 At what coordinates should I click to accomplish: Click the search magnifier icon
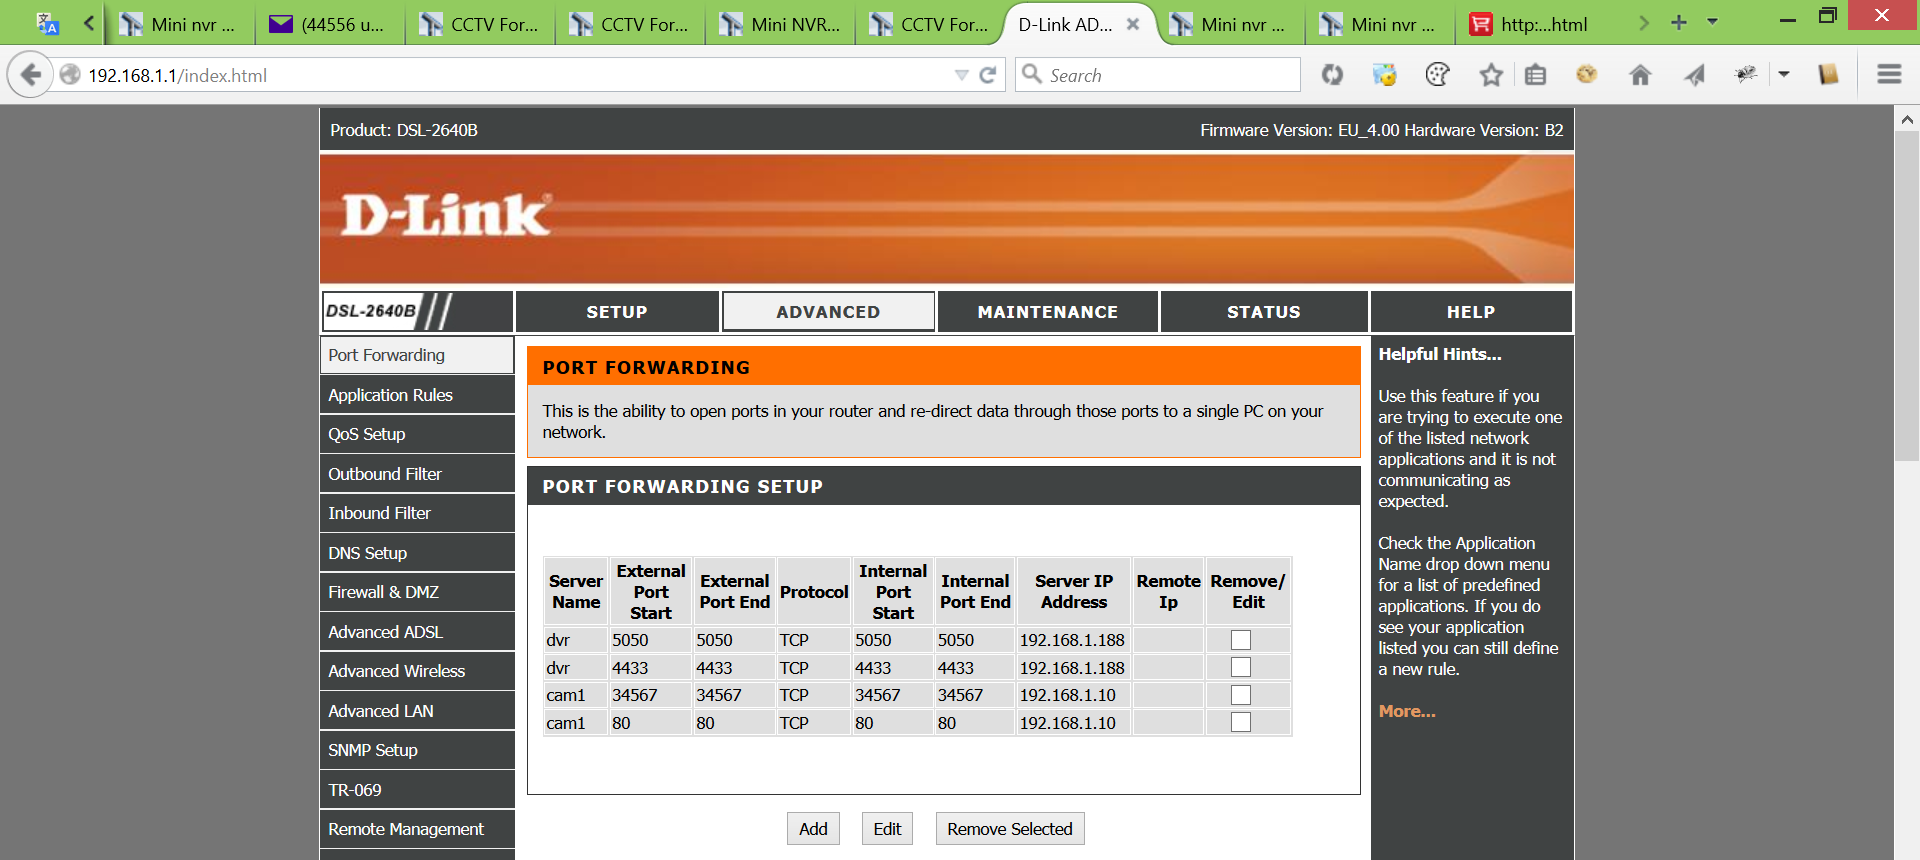[1032, 74]
